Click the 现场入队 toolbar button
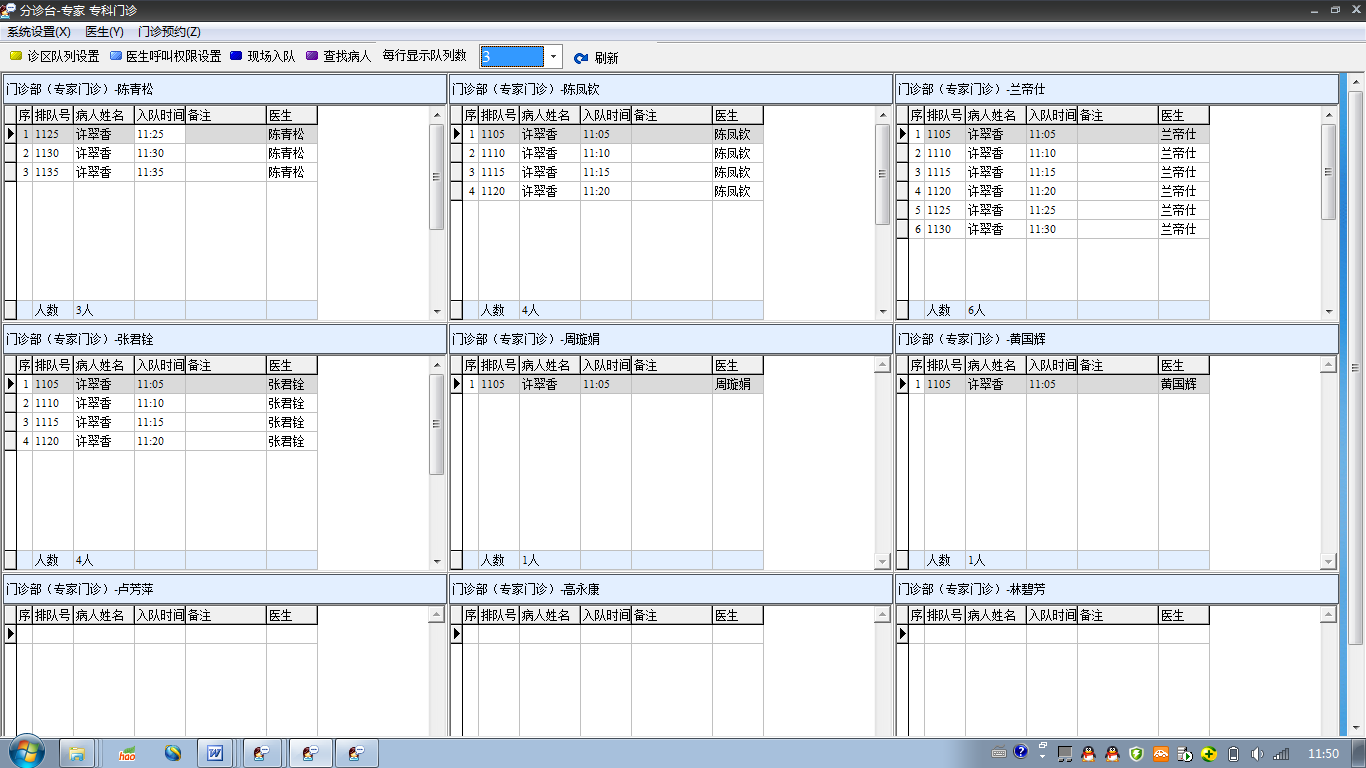The image size is (1366, 768). 263,56
